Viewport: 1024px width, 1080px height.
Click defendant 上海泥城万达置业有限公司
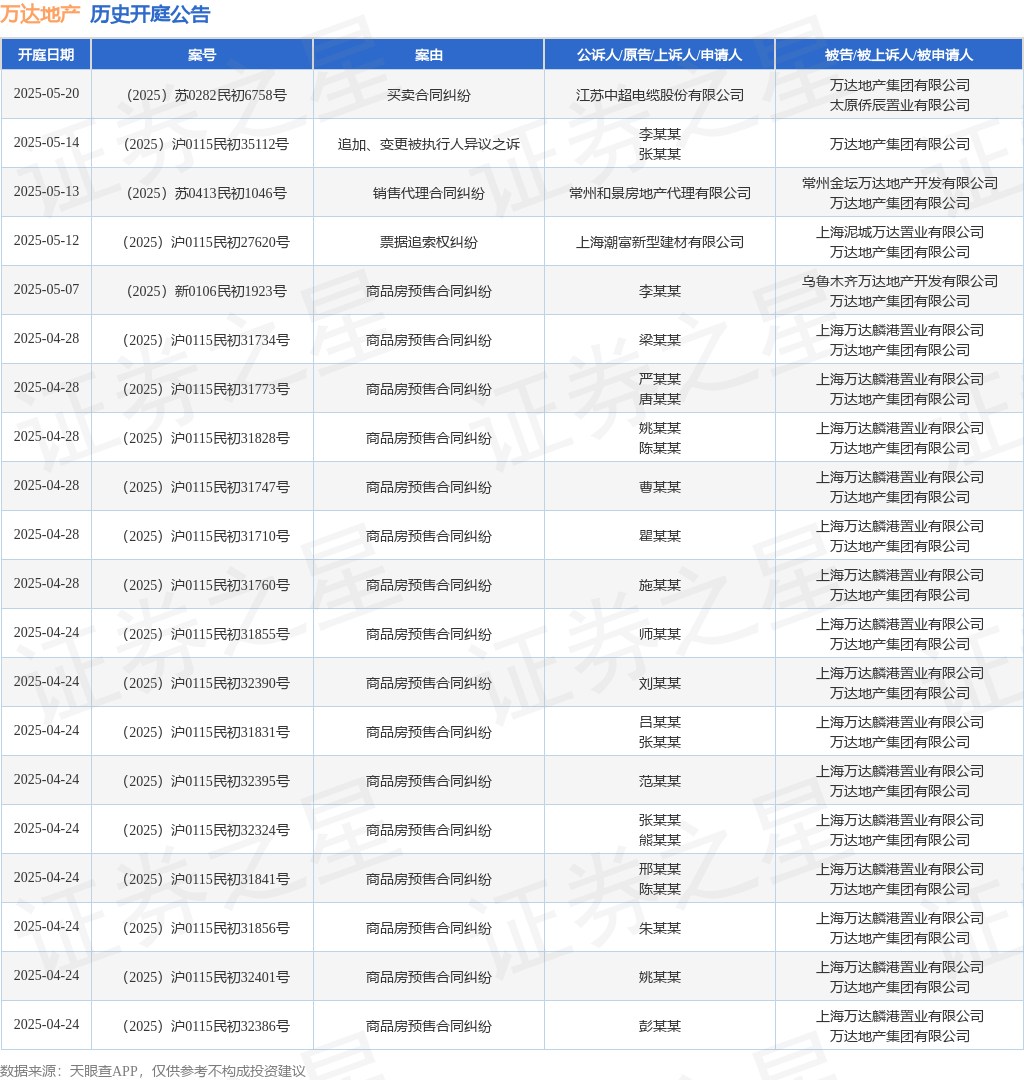899,233
